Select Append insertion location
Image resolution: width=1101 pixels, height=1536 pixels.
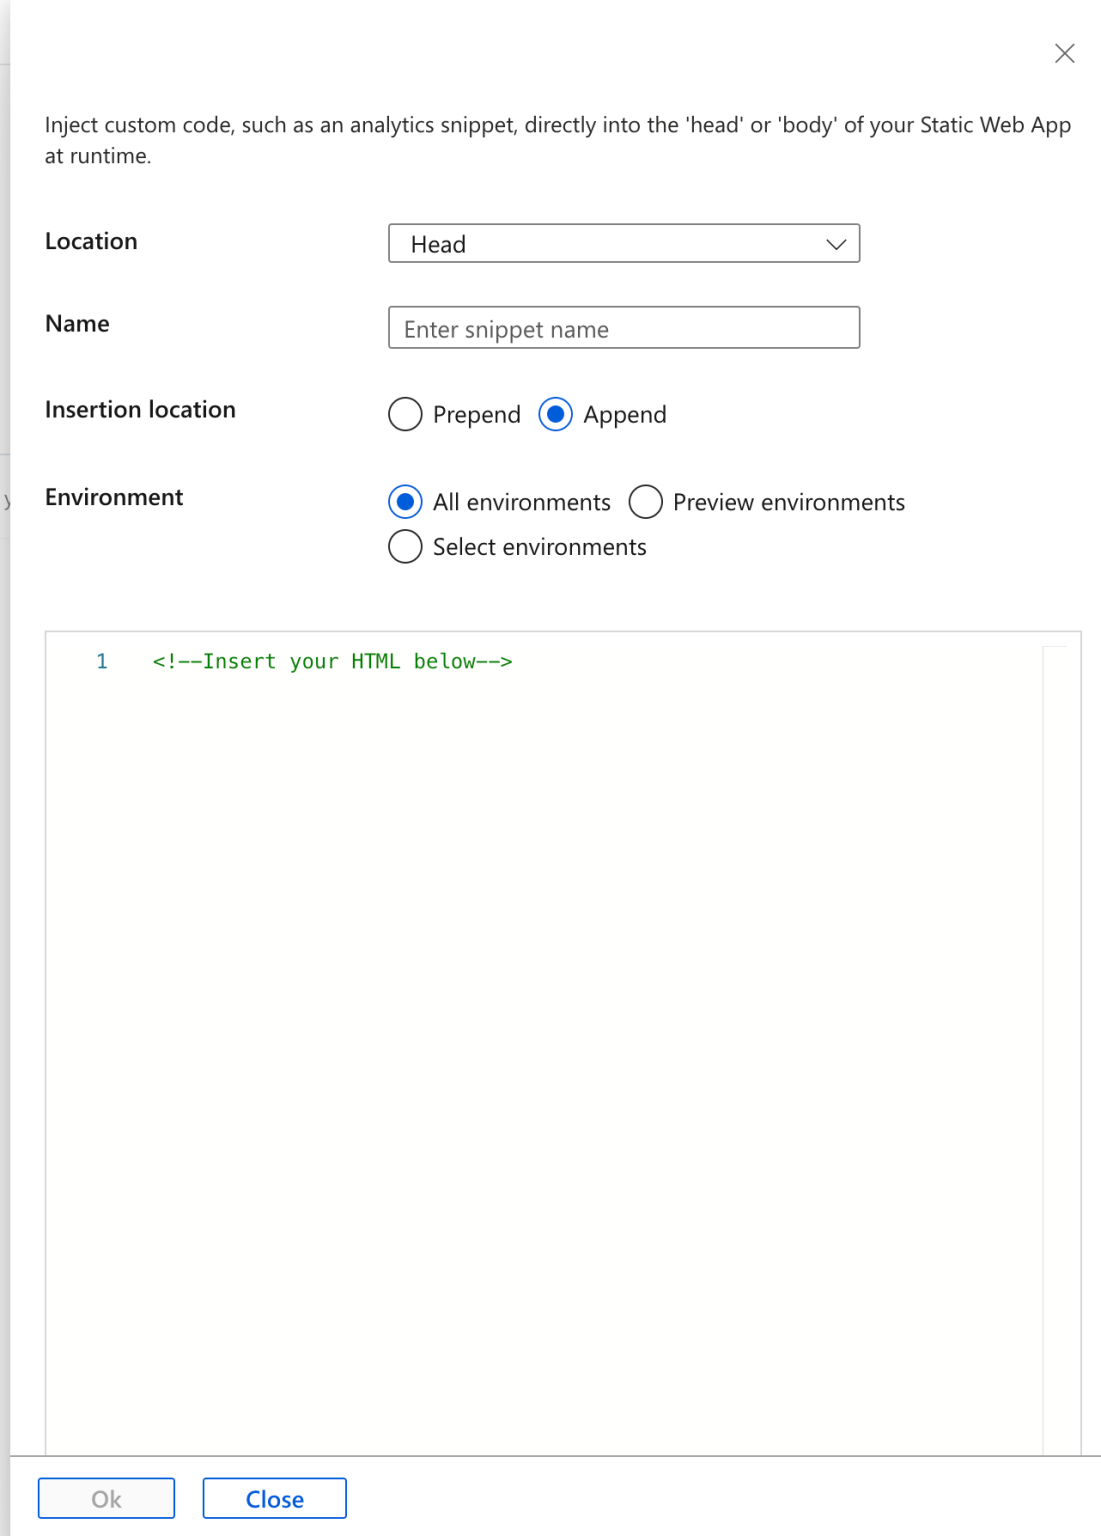556,414
